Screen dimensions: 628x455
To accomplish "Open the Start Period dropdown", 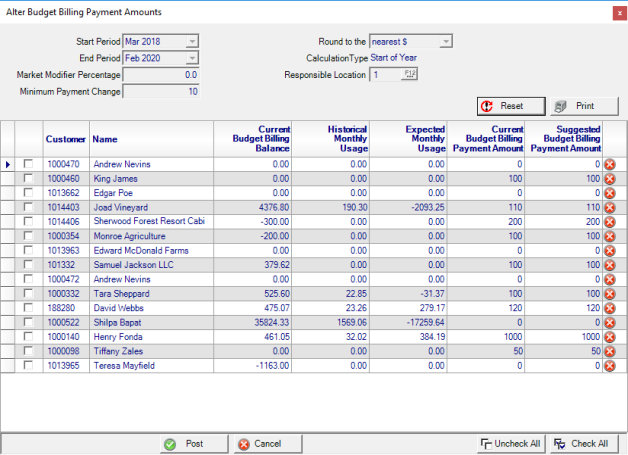I will [192, 42].
